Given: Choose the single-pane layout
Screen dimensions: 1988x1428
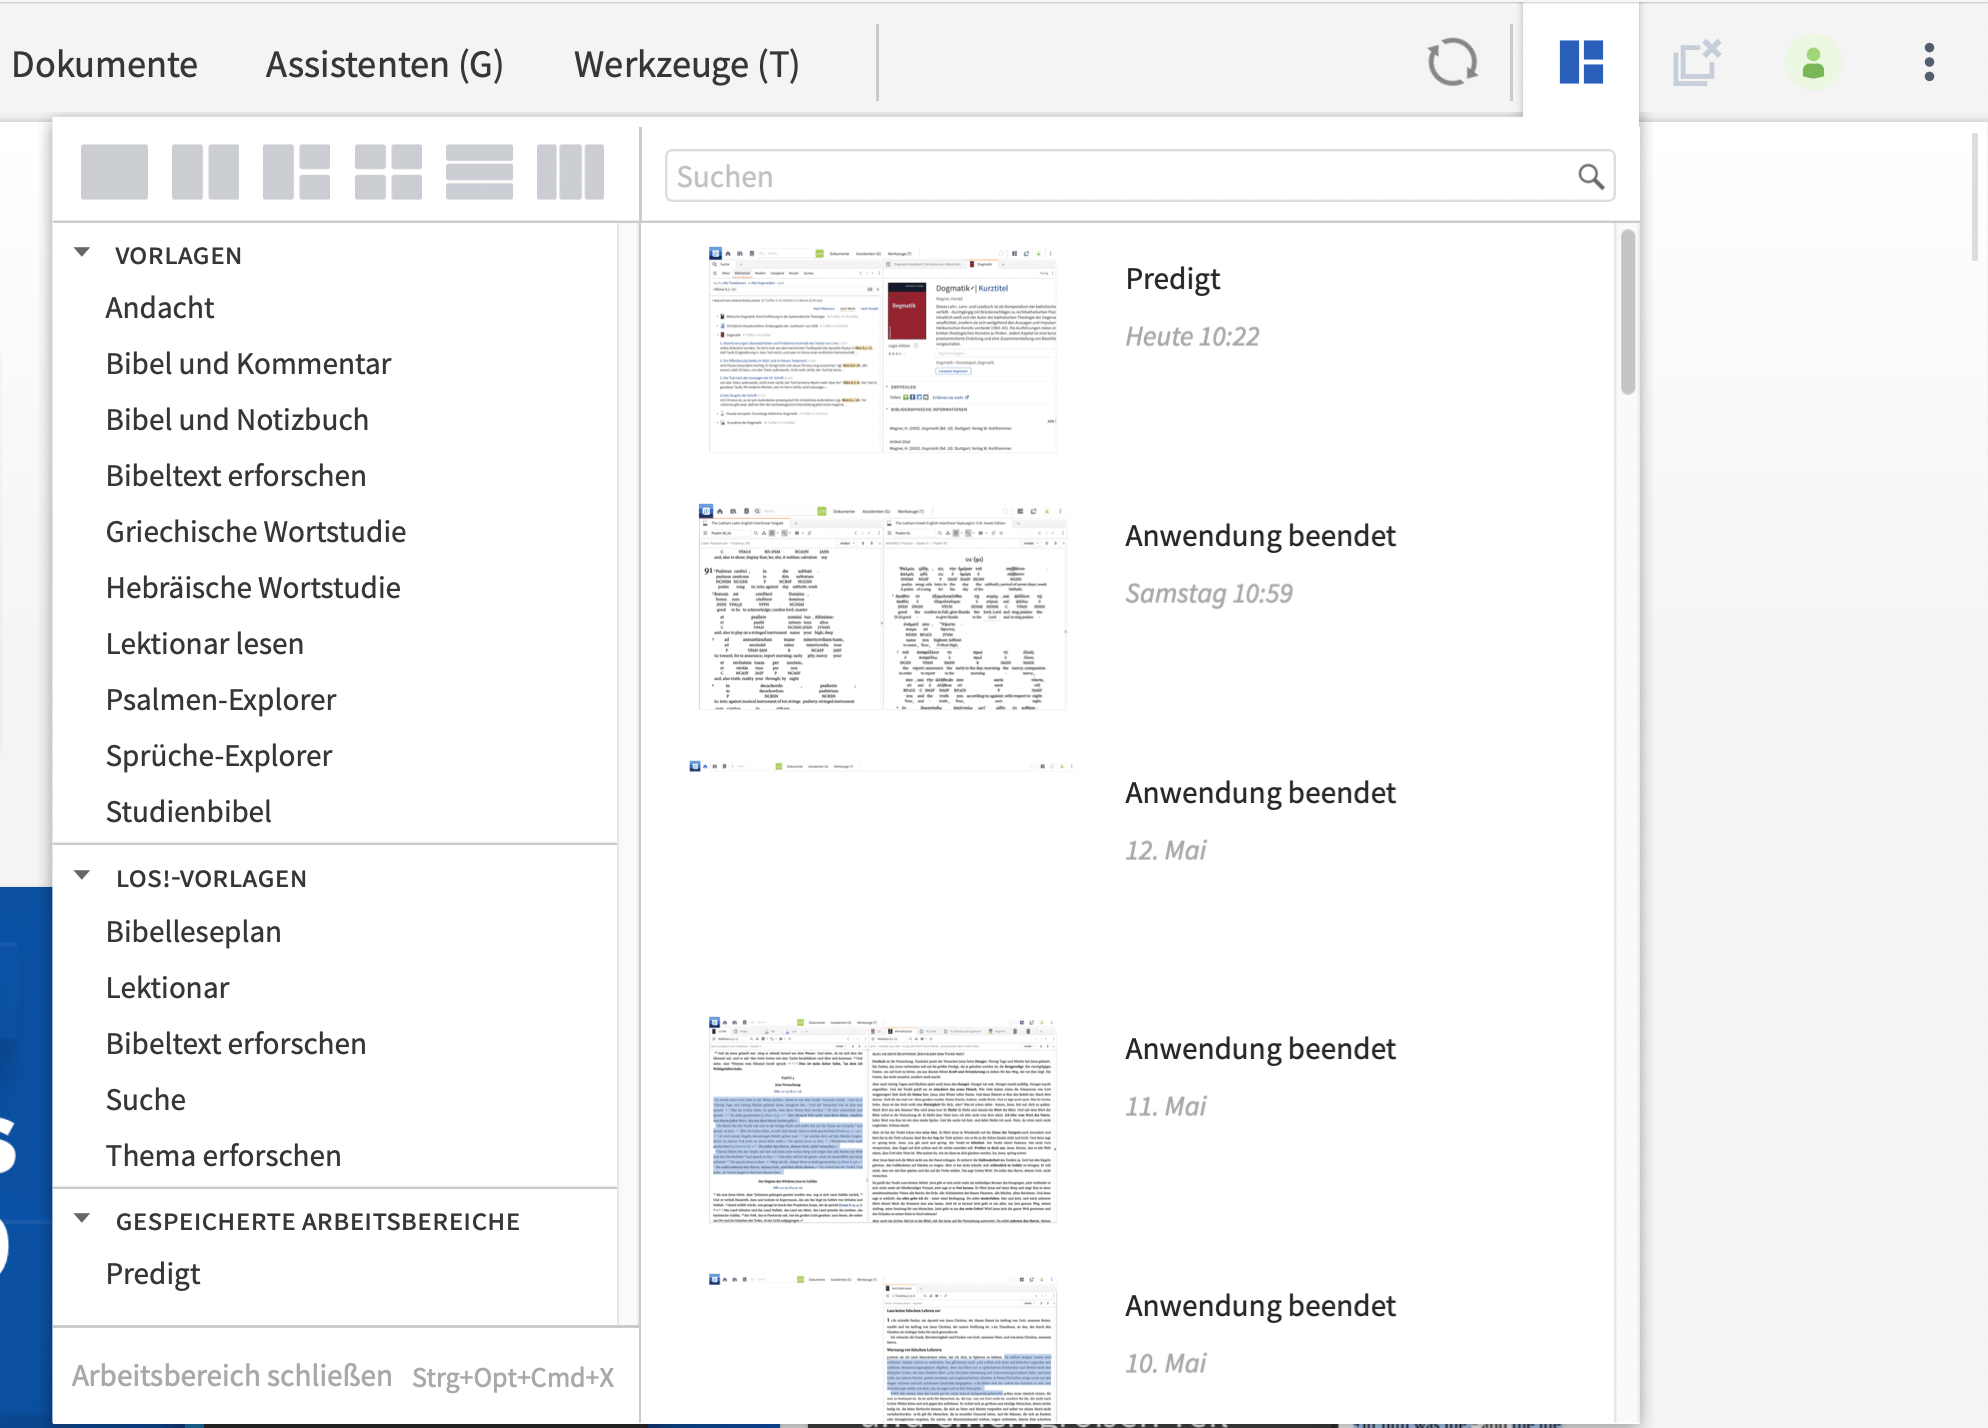Looking at the screenshot, I should tap(114, 172).
